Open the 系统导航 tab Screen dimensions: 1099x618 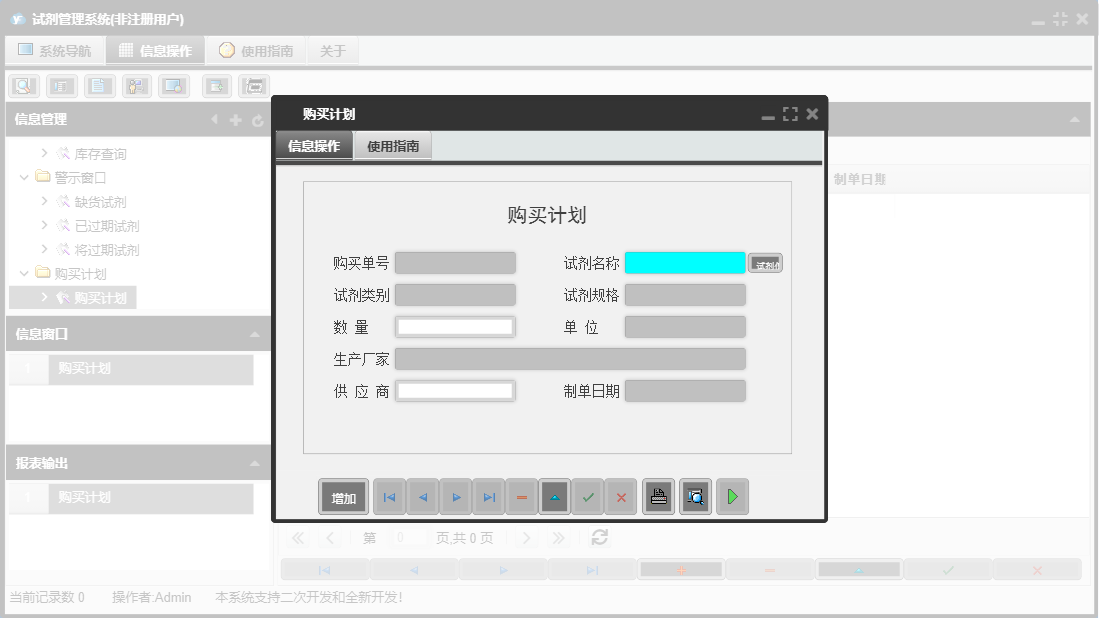point(55,49)
